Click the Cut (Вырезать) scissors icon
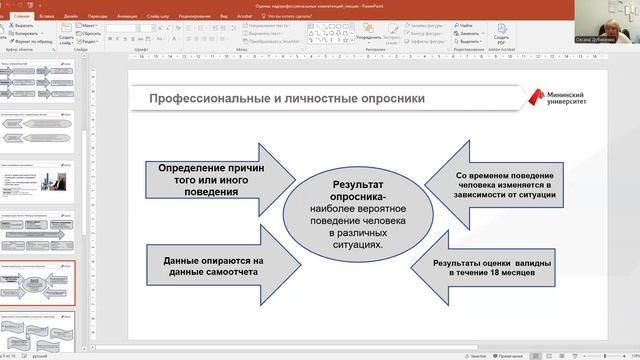The height and width of the screenshot is (360, 640). coord(11,26)
